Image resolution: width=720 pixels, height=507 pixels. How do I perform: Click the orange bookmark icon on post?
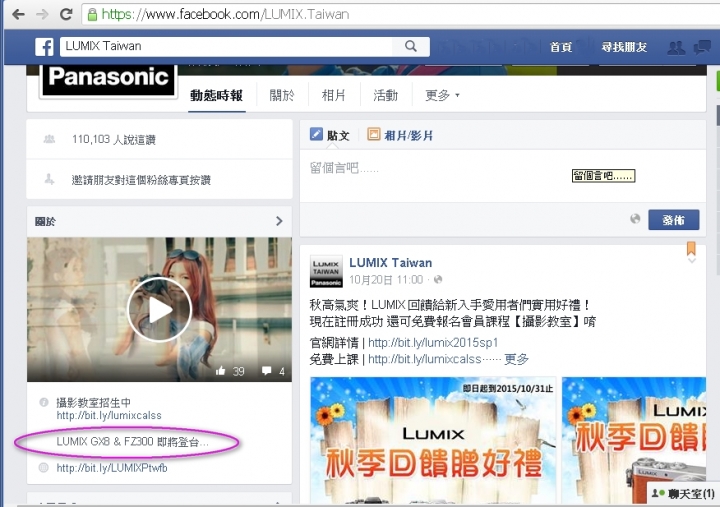[691, 248]
